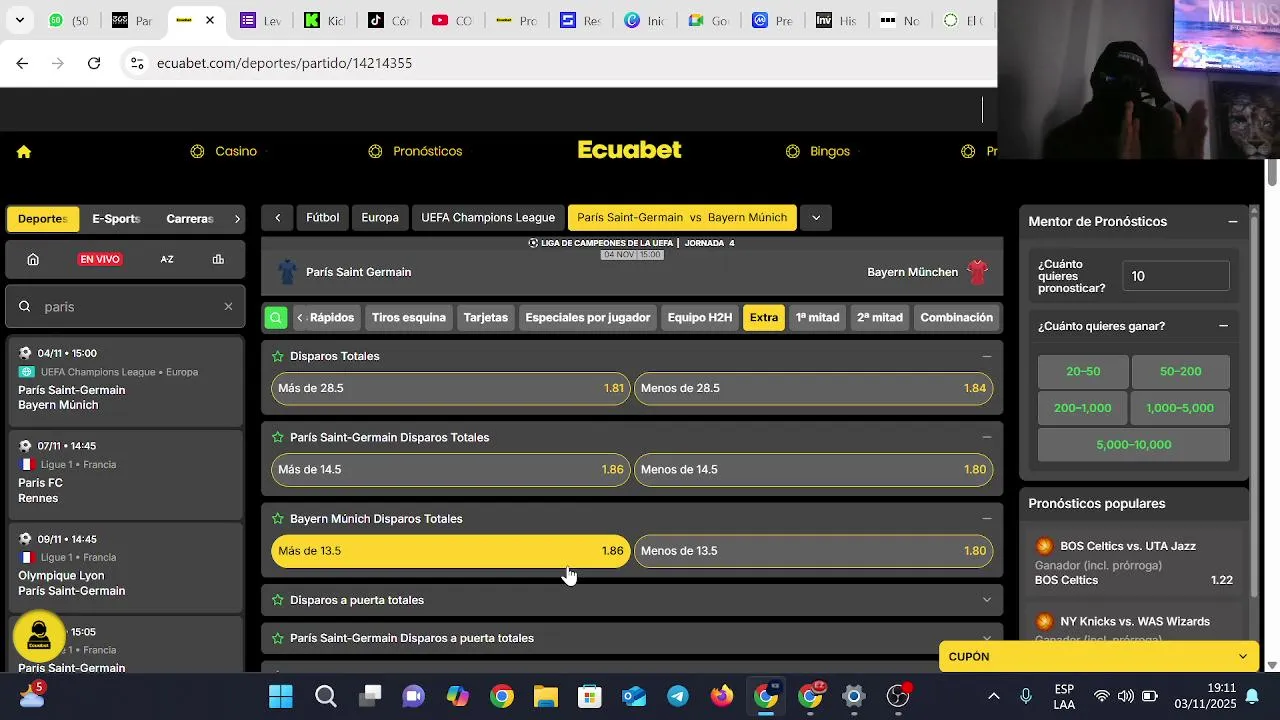
Task: Open the browser tab search dropdown
Action: click(20, 20)
